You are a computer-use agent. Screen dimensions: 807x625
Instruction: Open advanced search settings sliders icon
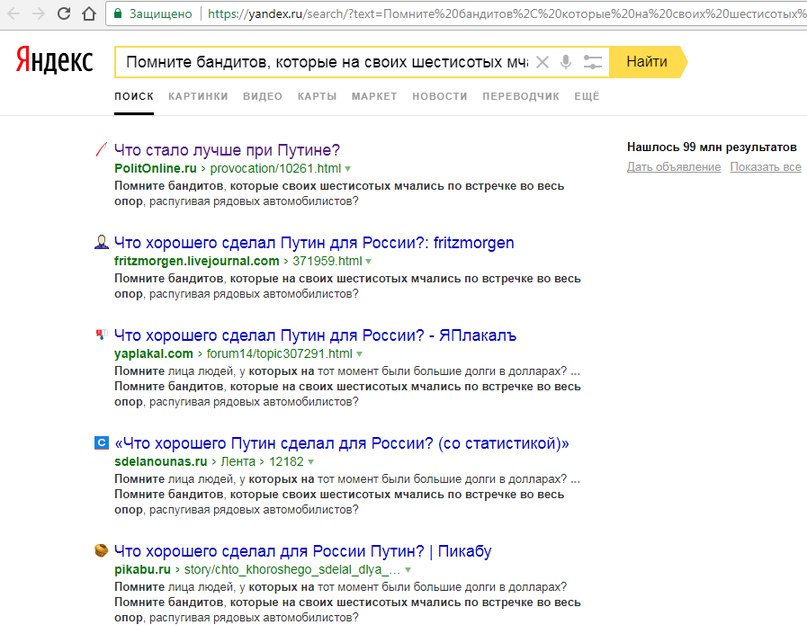click(x=592, y=62)
